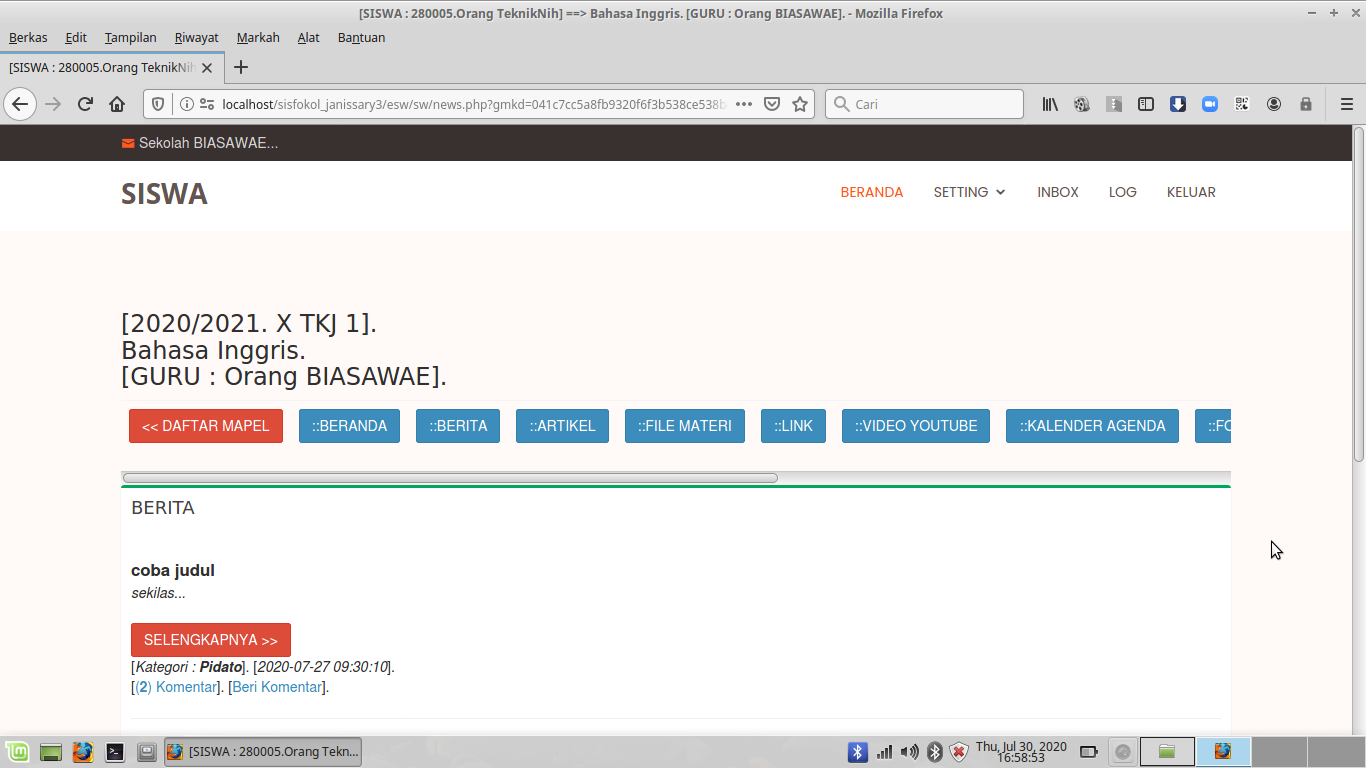
Task: Click the ::BERITA button
Action: point(458,426)
